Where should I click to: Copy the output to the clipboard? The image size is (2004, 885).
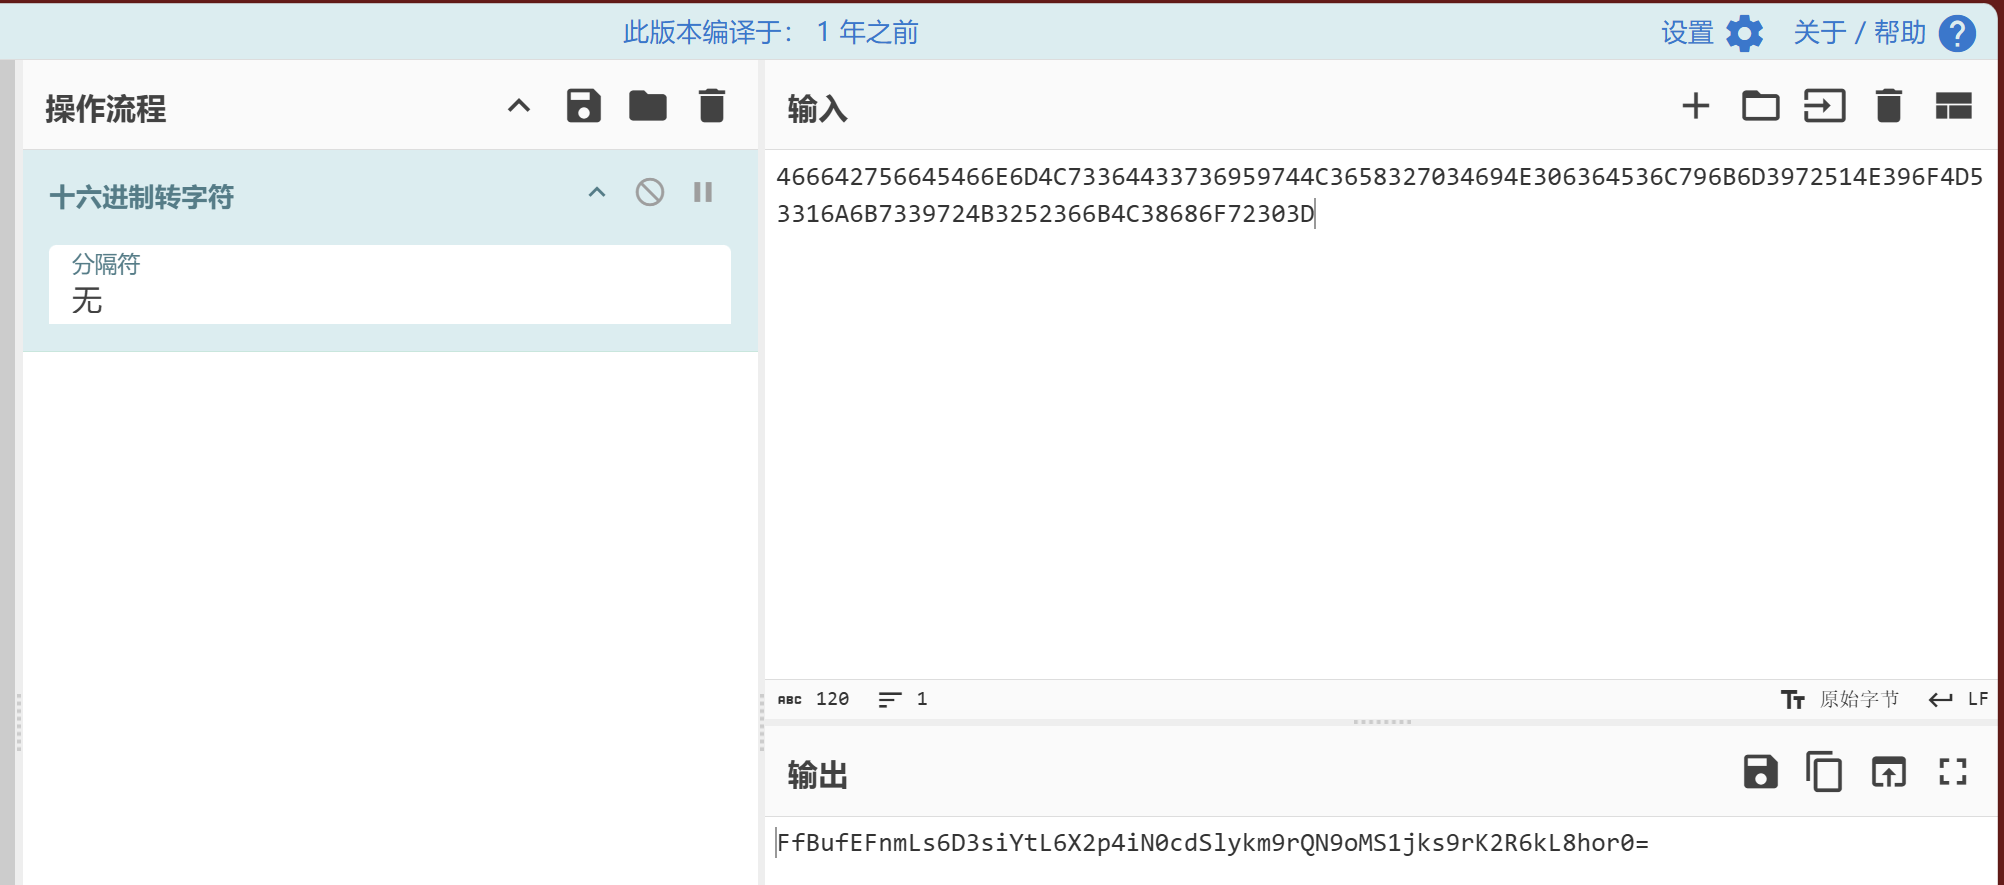[1824, 772]
